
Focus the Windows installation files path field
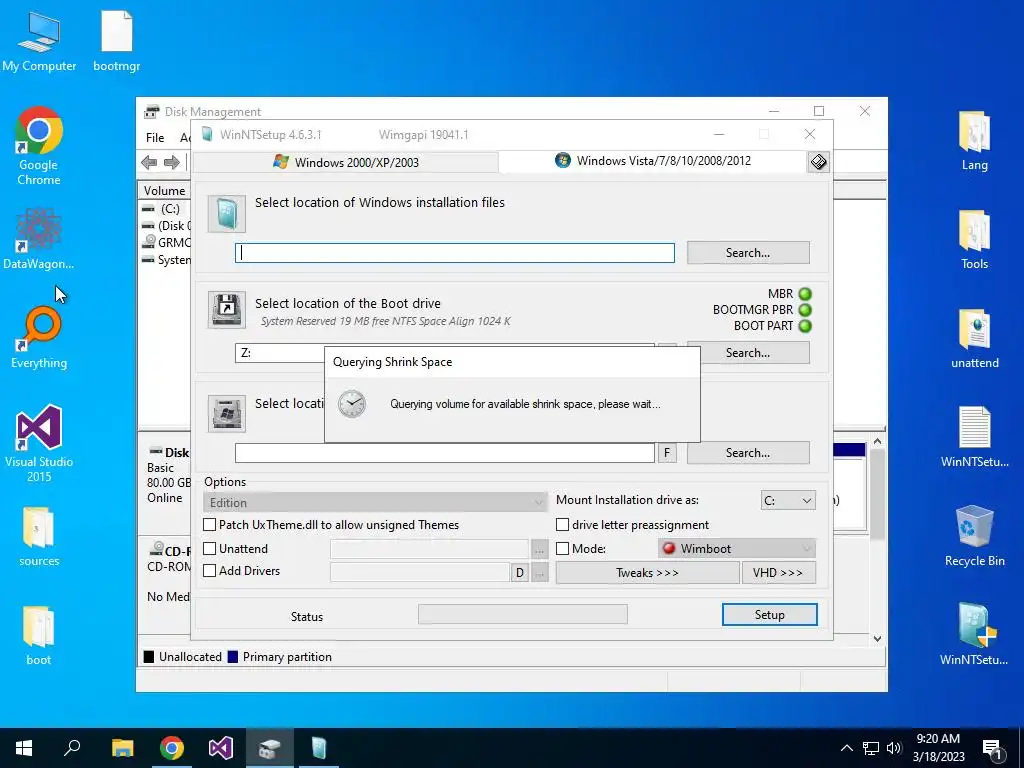click(x=455, y=253)
